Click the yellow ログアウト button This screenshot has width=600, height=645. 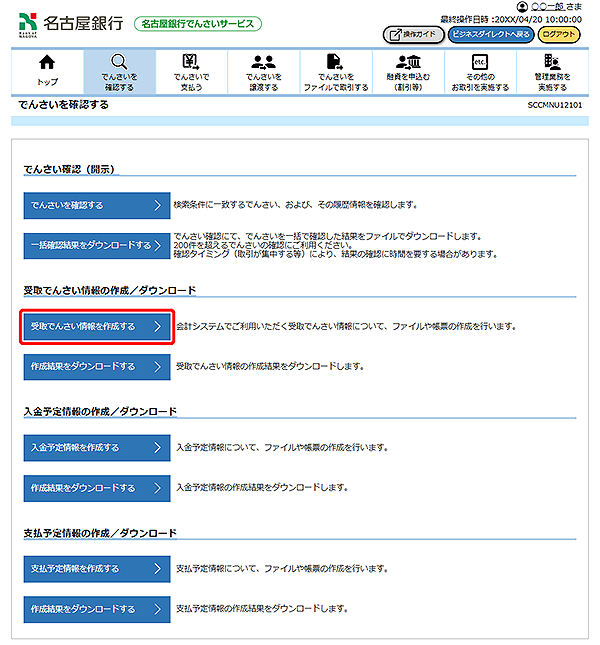click(x=558, y=34)
